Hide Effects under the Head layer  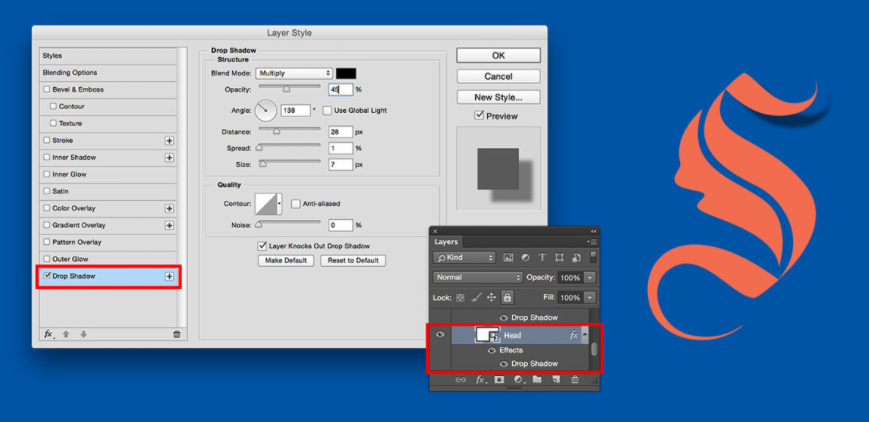pos(492,350)
